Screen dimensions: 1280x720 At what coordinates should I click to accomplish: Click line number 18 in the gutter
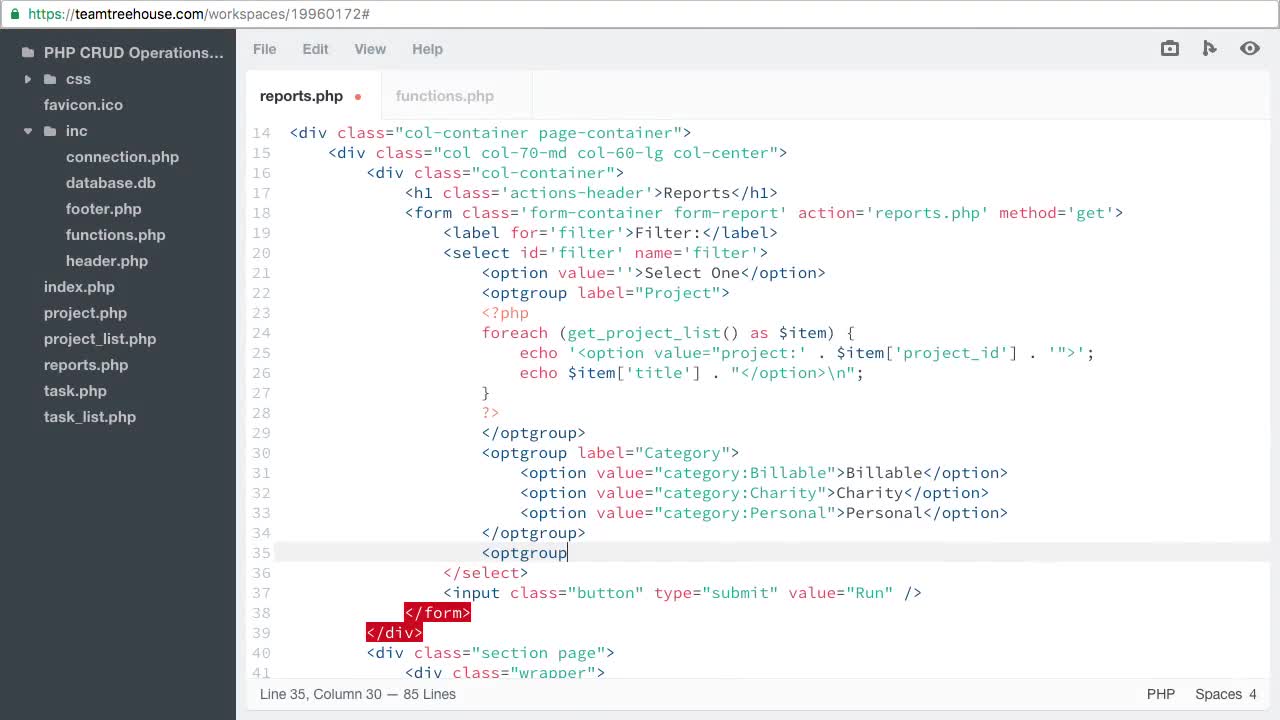pyautogui.click(x=261, y=213)
